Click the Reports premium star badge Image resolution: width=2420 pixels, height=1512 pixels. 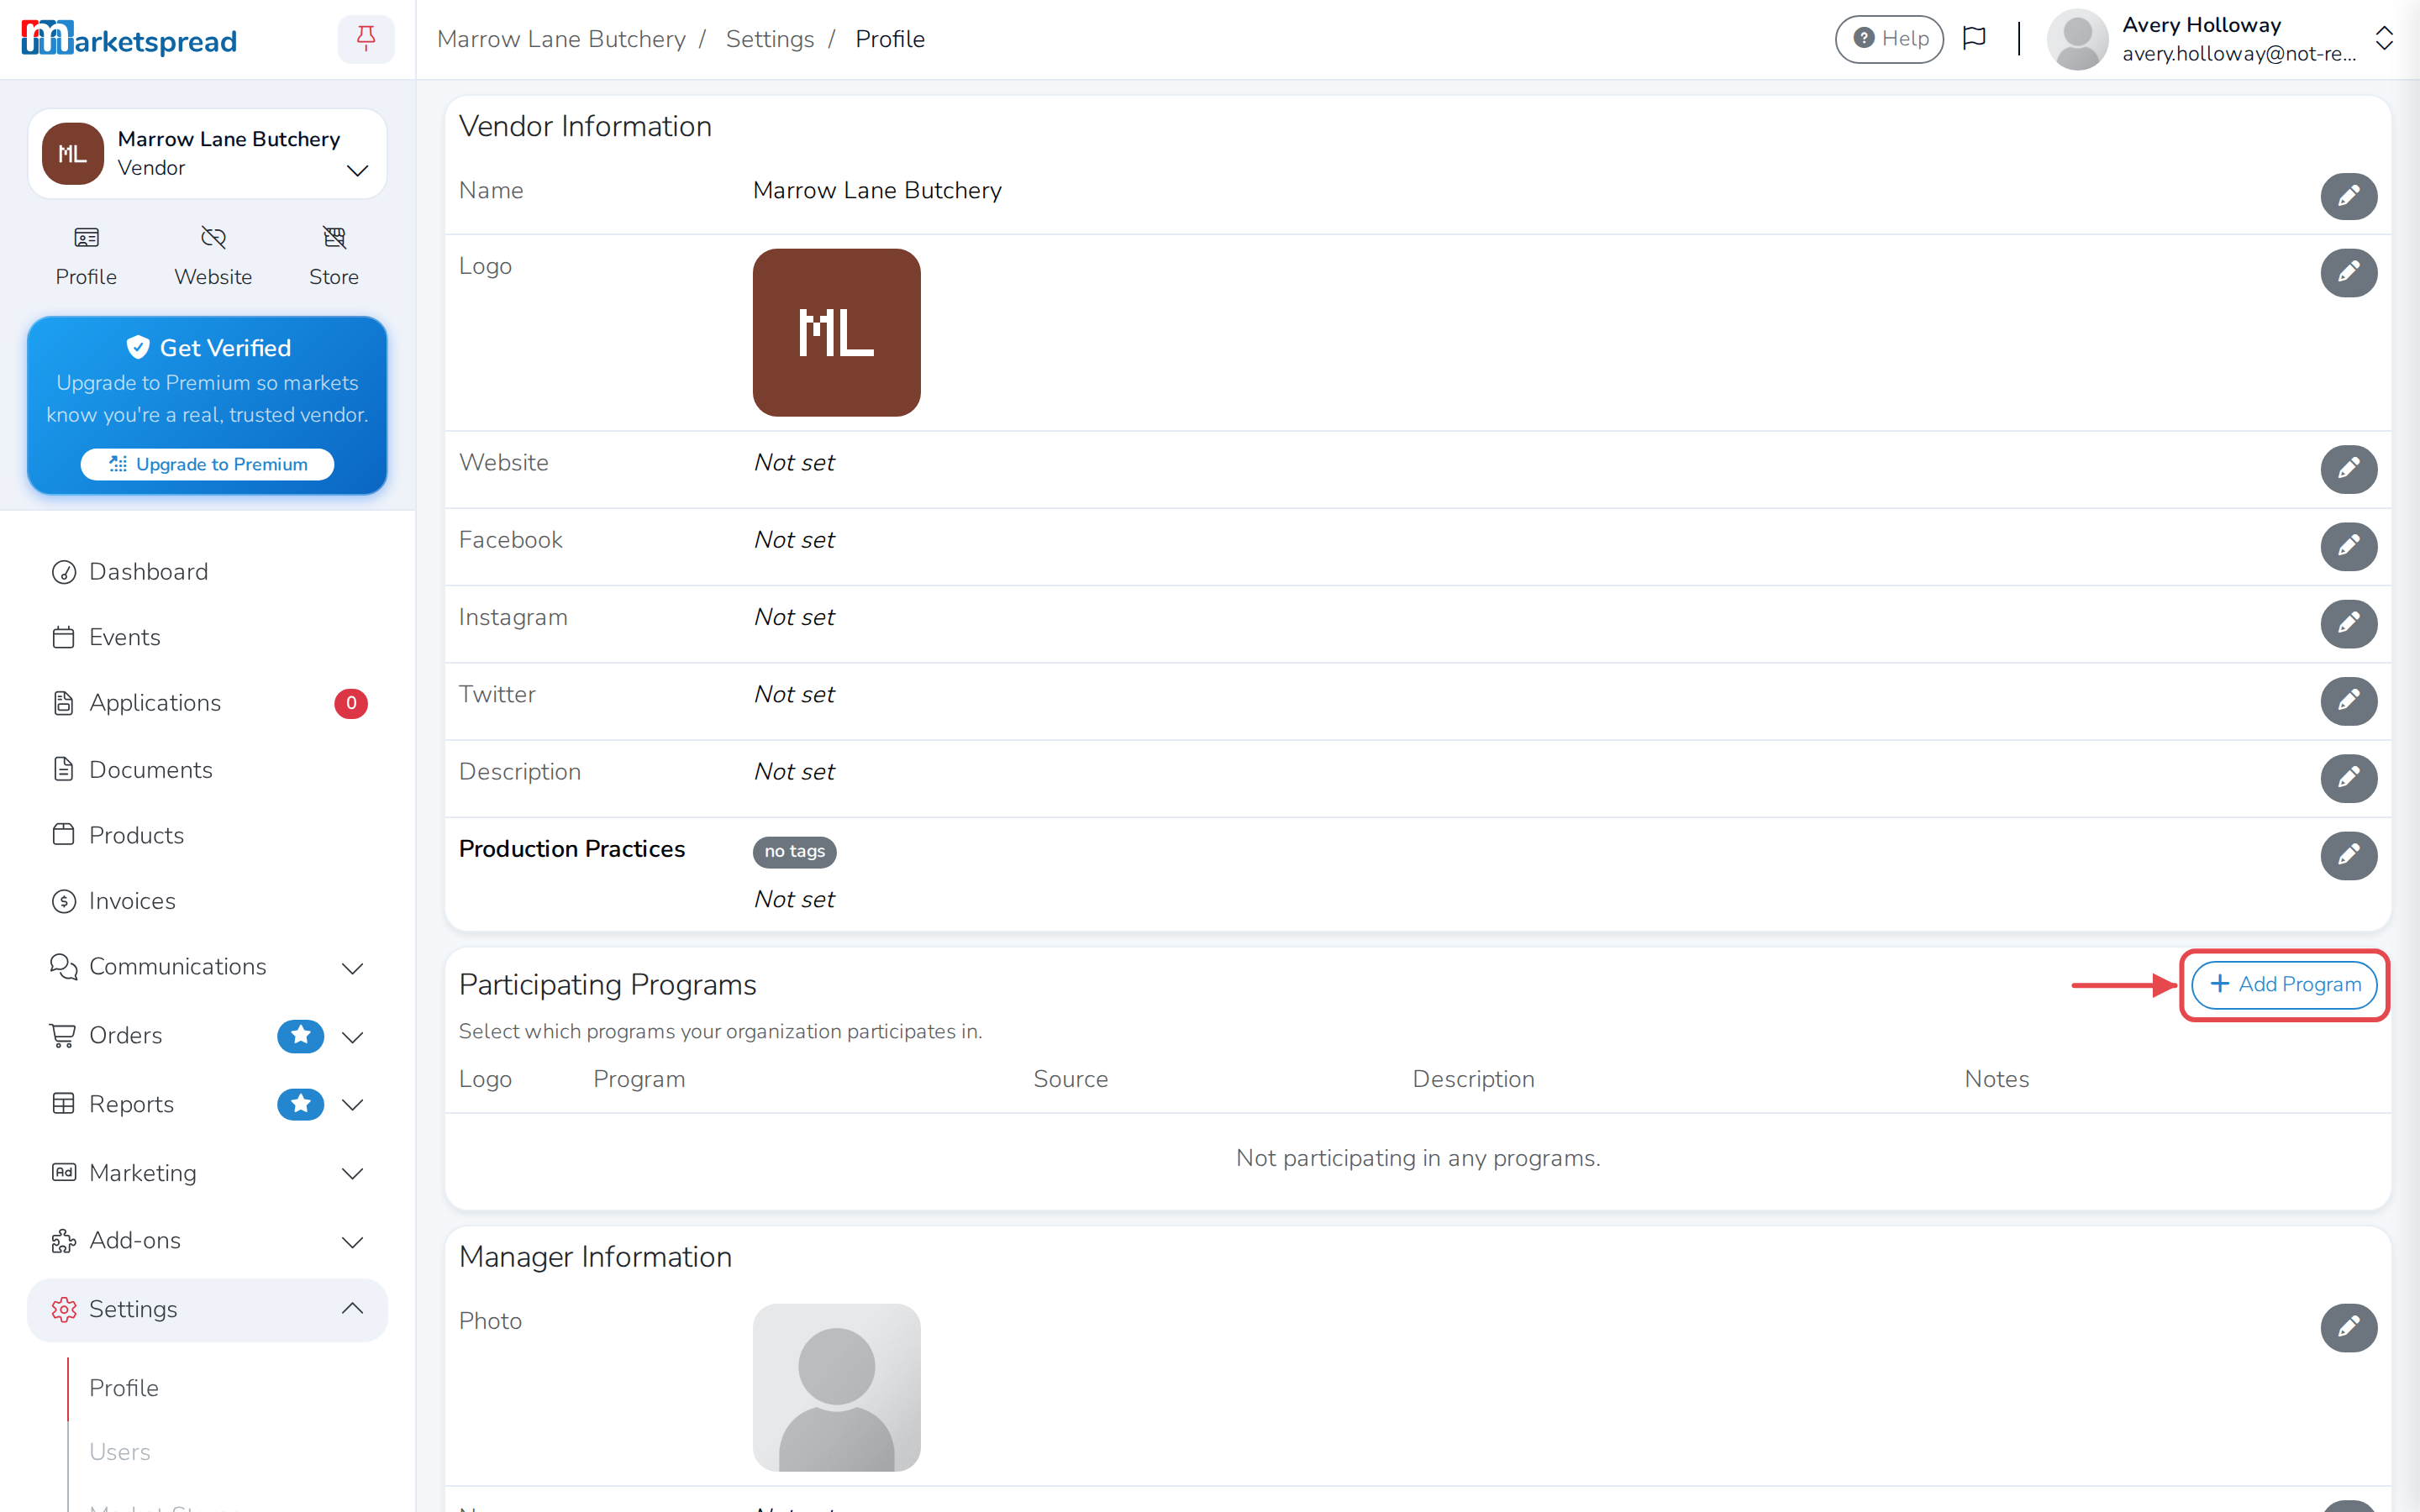(x=300, y=1104)
